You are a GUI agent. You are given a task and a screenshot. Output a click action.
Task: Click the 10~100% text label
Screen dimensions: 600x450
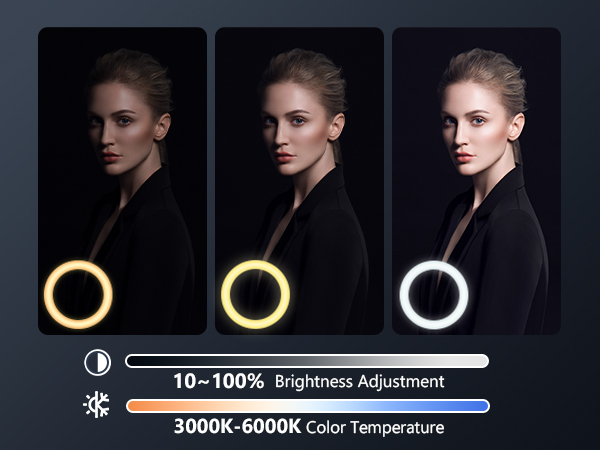pos(218,381)
